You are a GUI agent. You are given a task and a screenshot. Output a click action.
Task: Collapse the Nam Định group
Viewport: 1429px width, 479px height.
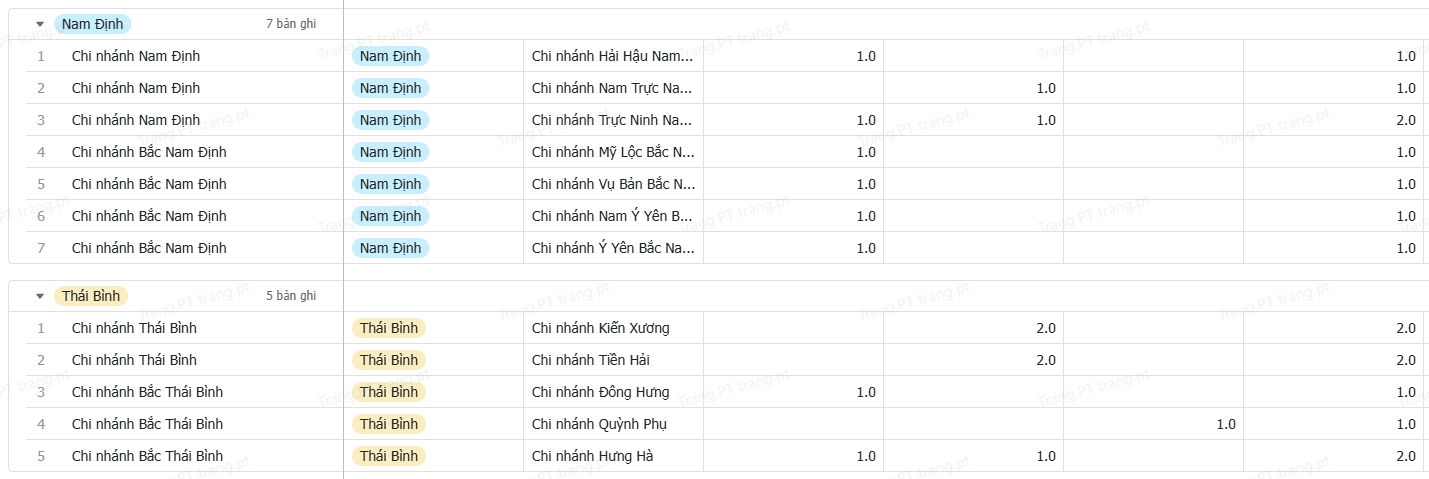coord(40,24)
